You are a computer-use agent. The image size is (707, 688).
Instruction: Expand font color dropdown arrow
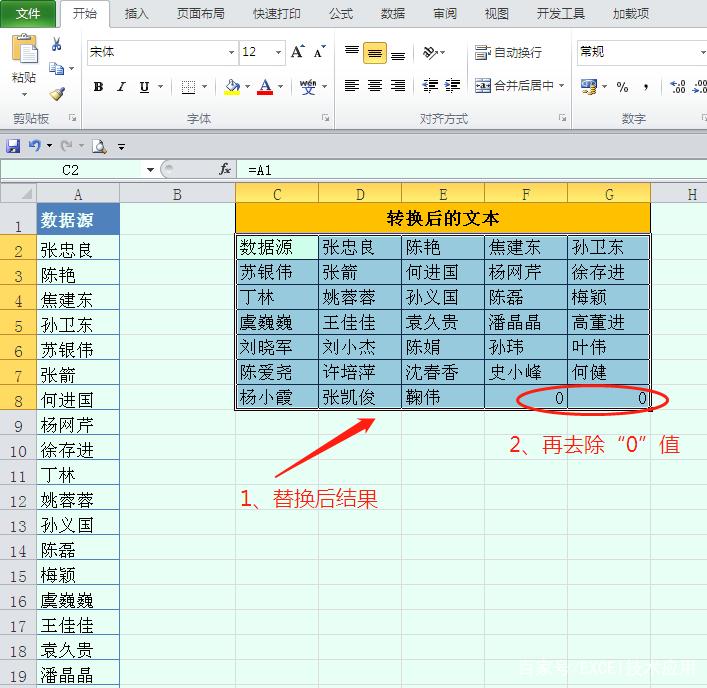tap(280, 87)
